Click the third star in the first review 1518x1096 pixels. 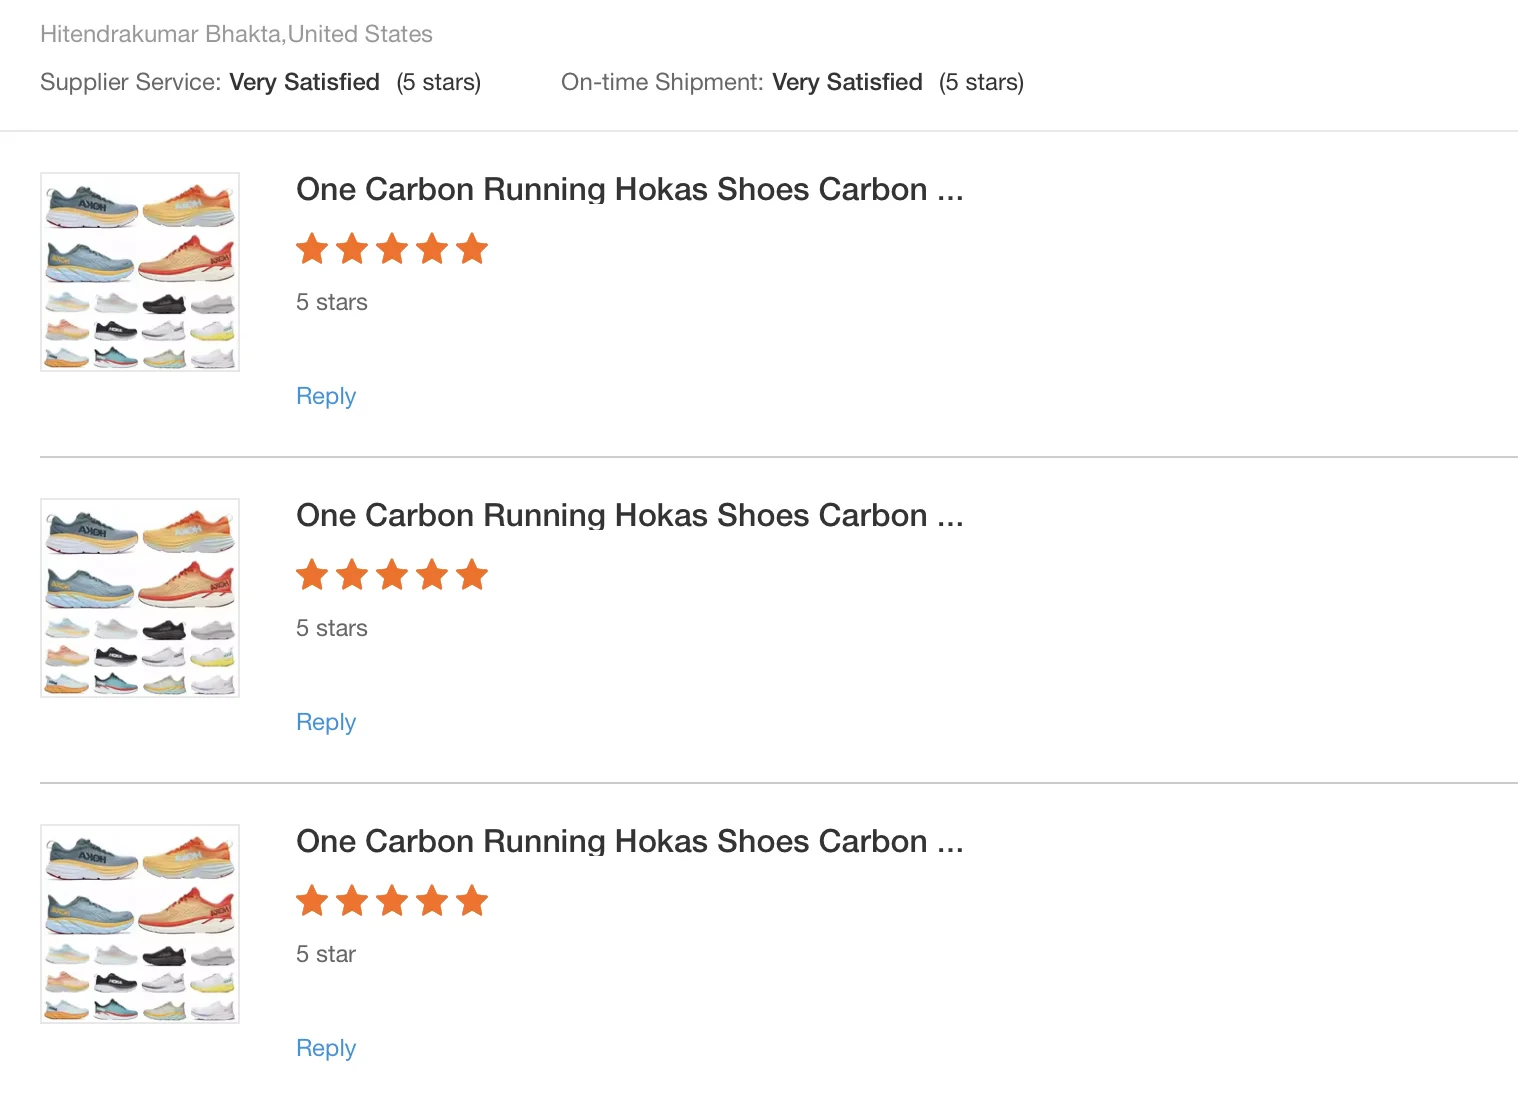[x=392, y=249]
